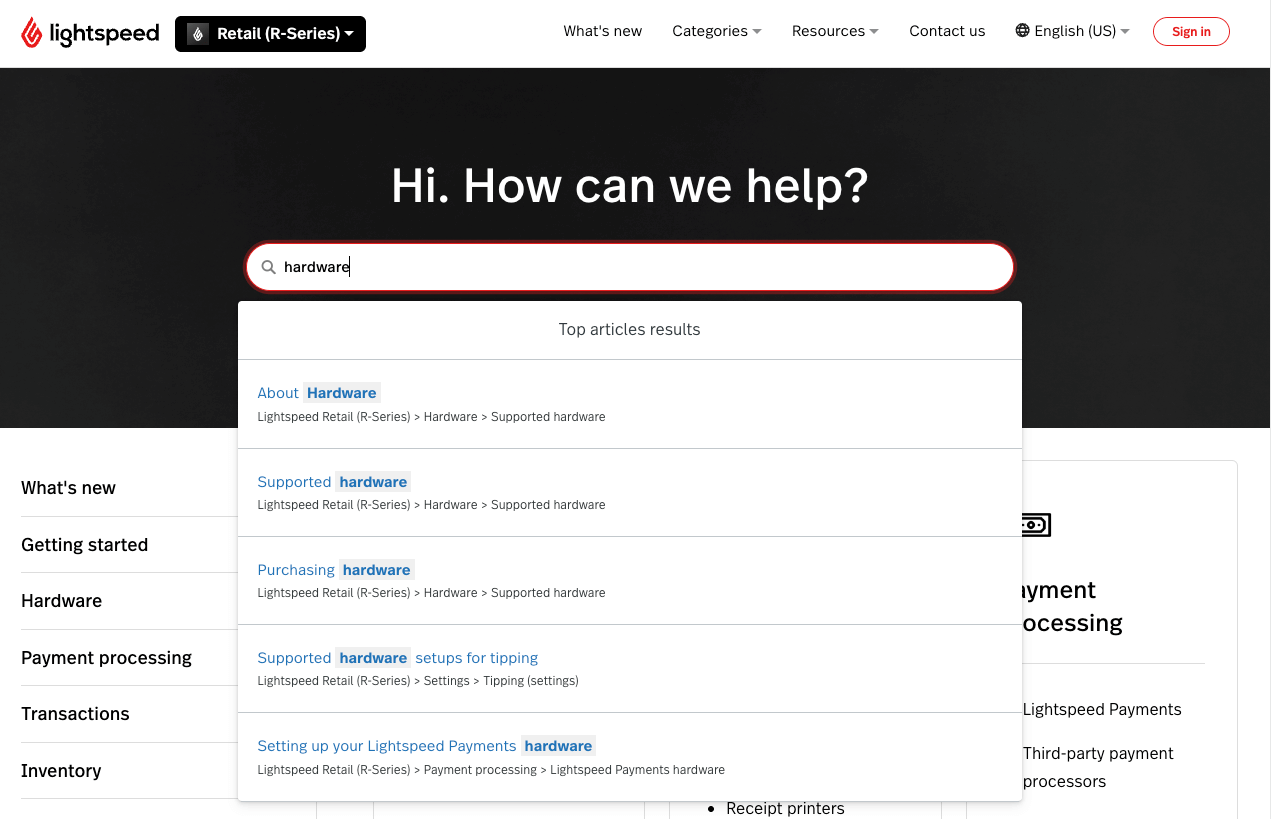The height and width of the screenshot is (819, 1271).
Task: Click the payment processing cash icon
Action: click(x=1034, y=524)
